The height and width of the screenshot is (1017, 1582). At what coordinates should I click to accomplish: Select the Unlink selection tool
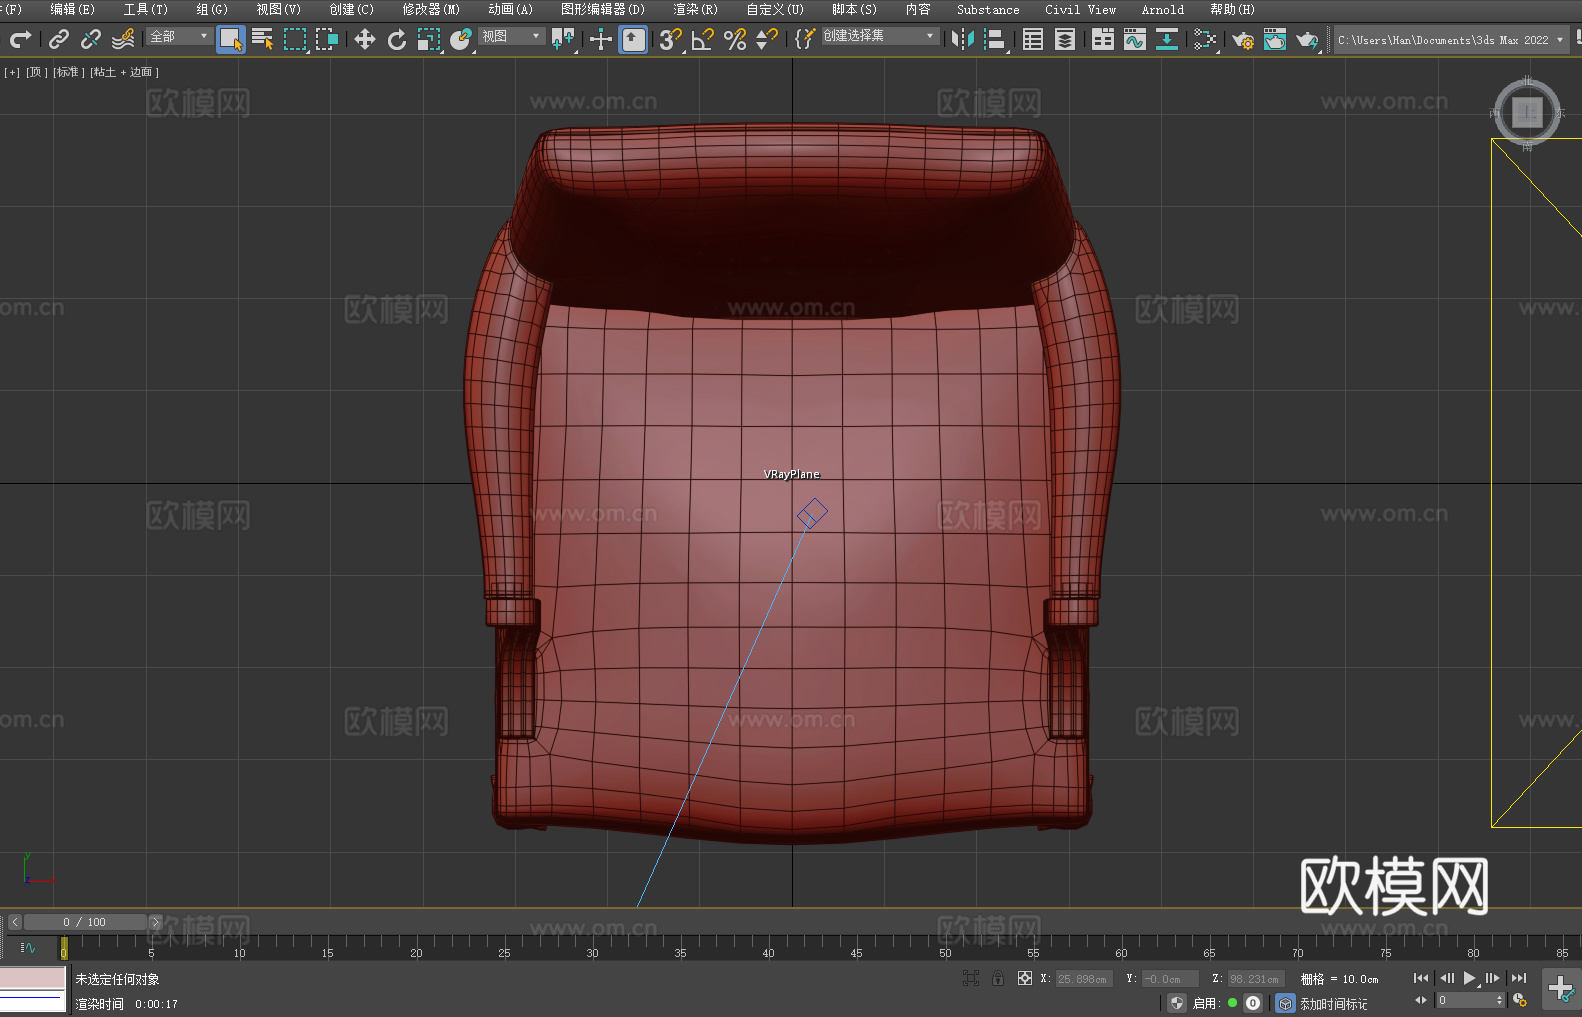coord(91,39)
